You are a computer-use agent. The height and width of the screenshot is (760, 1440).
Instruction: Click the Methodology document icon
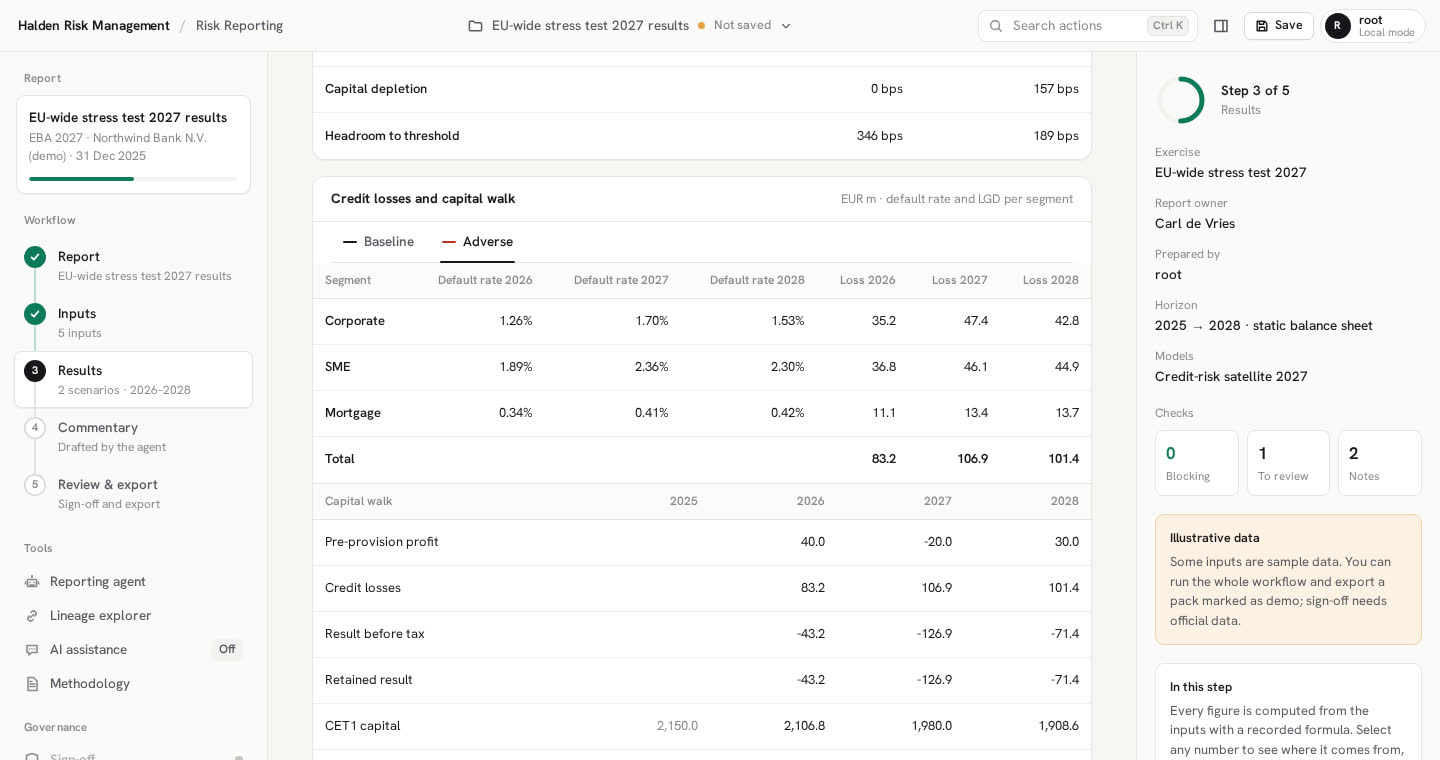point(32,684)
